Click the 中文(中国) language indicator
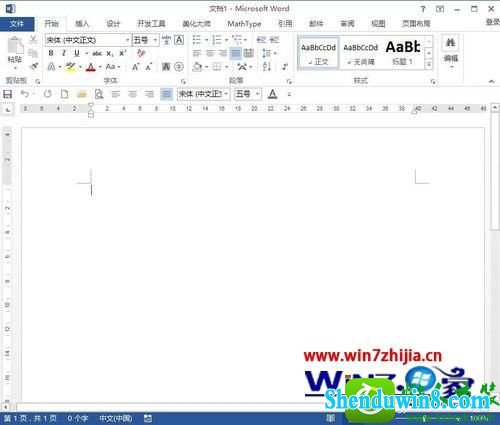 (x=116, y=418)
